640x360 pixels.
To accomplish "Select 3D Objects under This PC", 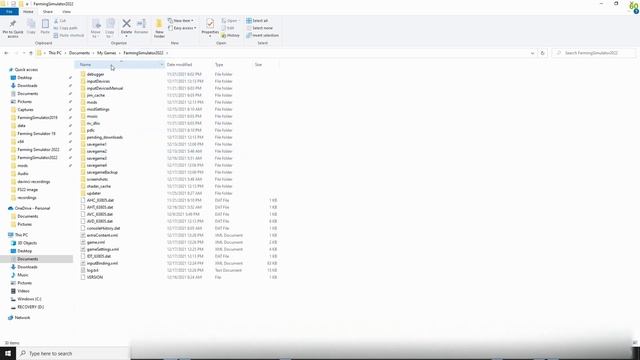I will coord(27,243).
